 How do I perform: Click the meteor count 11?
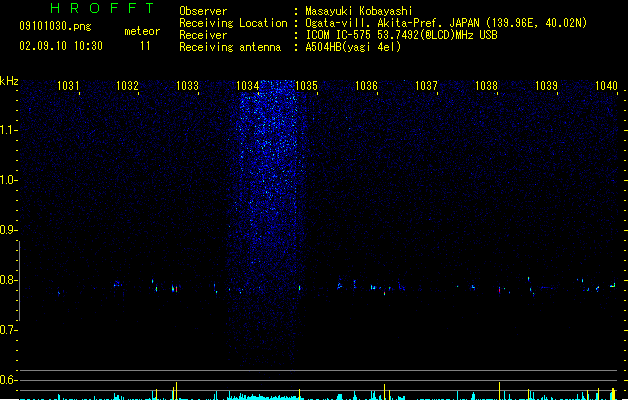pyautogui.click(x=145, y=46)
